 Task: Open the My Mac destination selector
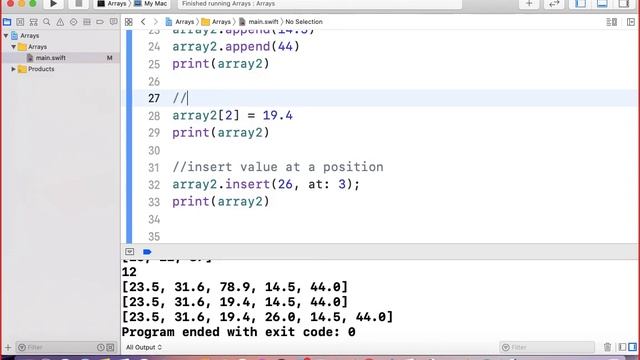(x=151, y=4)
